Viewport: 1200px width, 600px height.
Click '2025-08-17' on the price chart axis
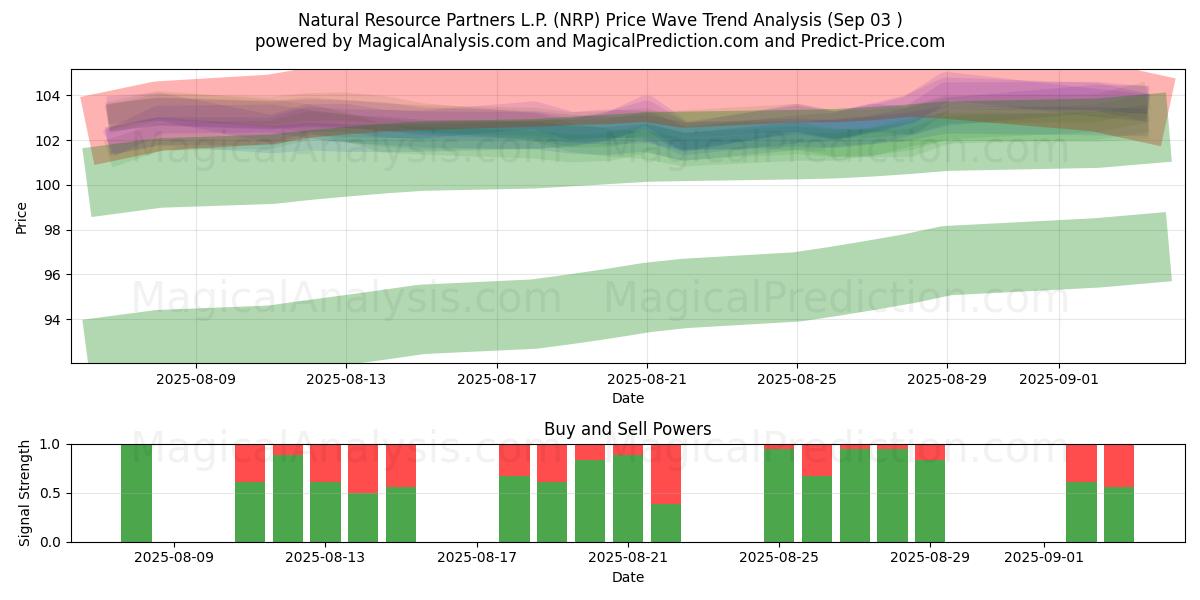tap(496, 380)
